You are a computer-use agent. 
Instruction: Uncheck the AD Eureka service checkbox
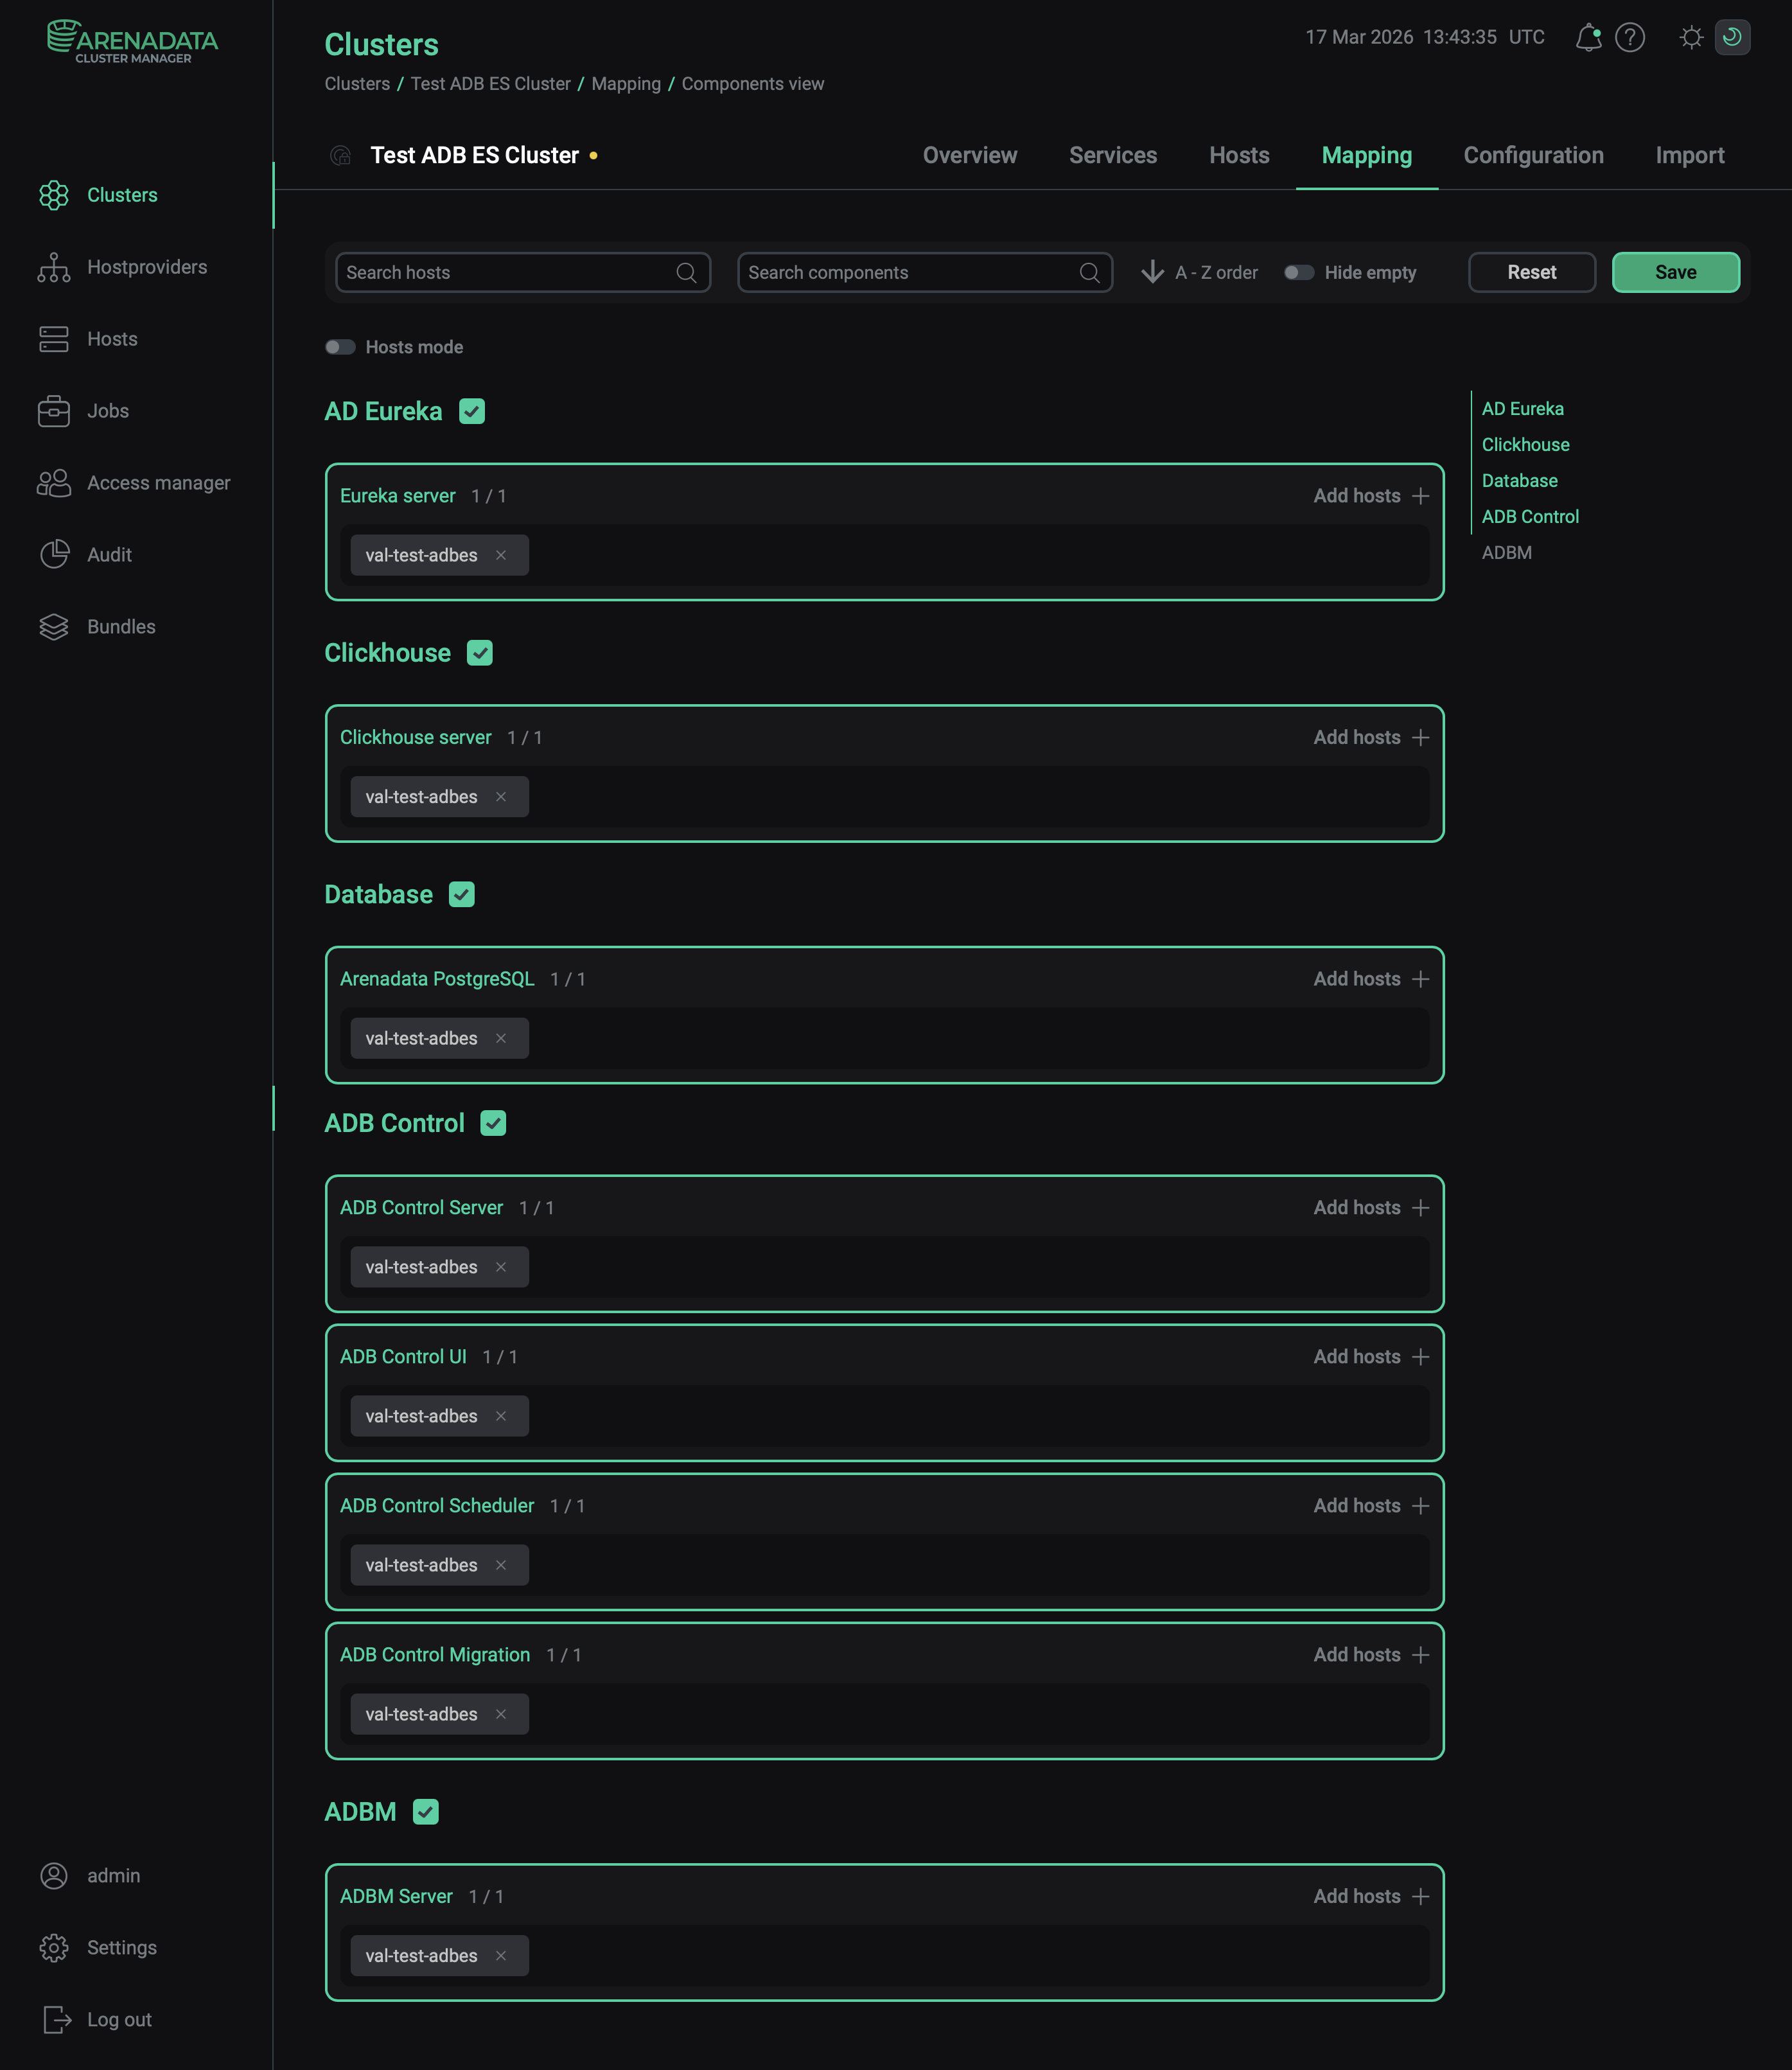click(472, 411)
